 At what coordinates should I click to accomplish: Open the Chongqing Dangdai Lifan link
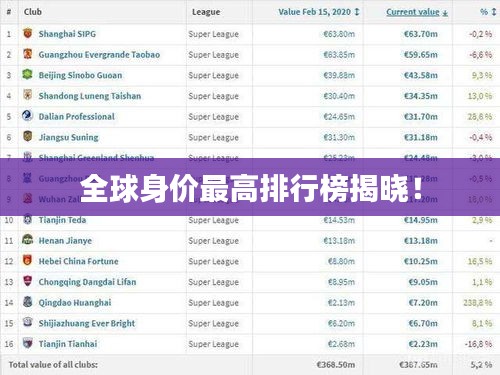pos(87,282)
